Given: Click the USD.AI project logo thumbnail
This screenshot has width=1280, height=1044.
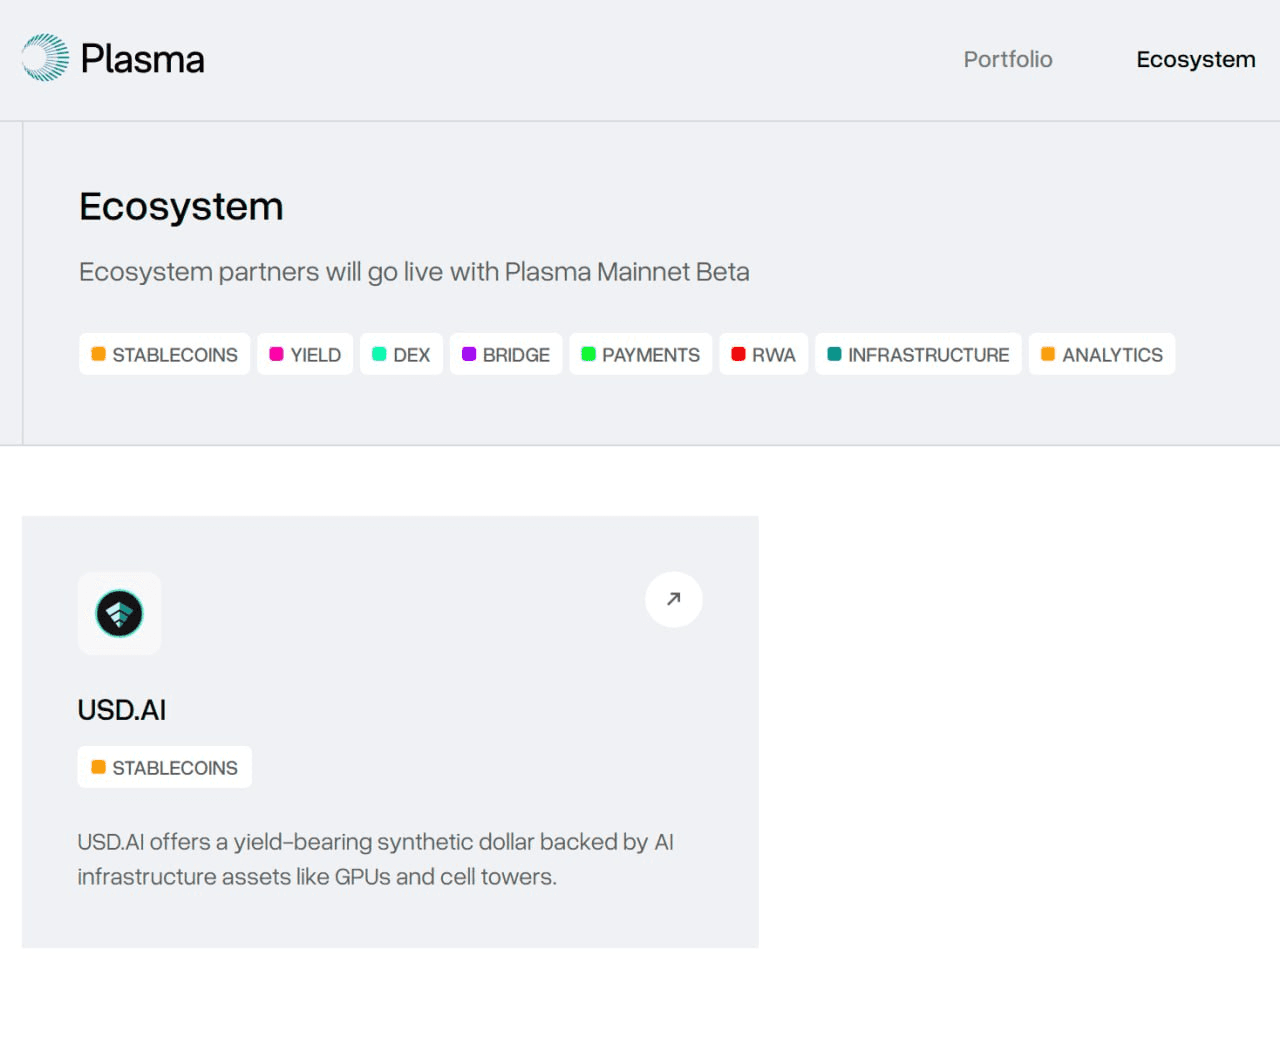Looking at the screenshot, I should [119, 613].
